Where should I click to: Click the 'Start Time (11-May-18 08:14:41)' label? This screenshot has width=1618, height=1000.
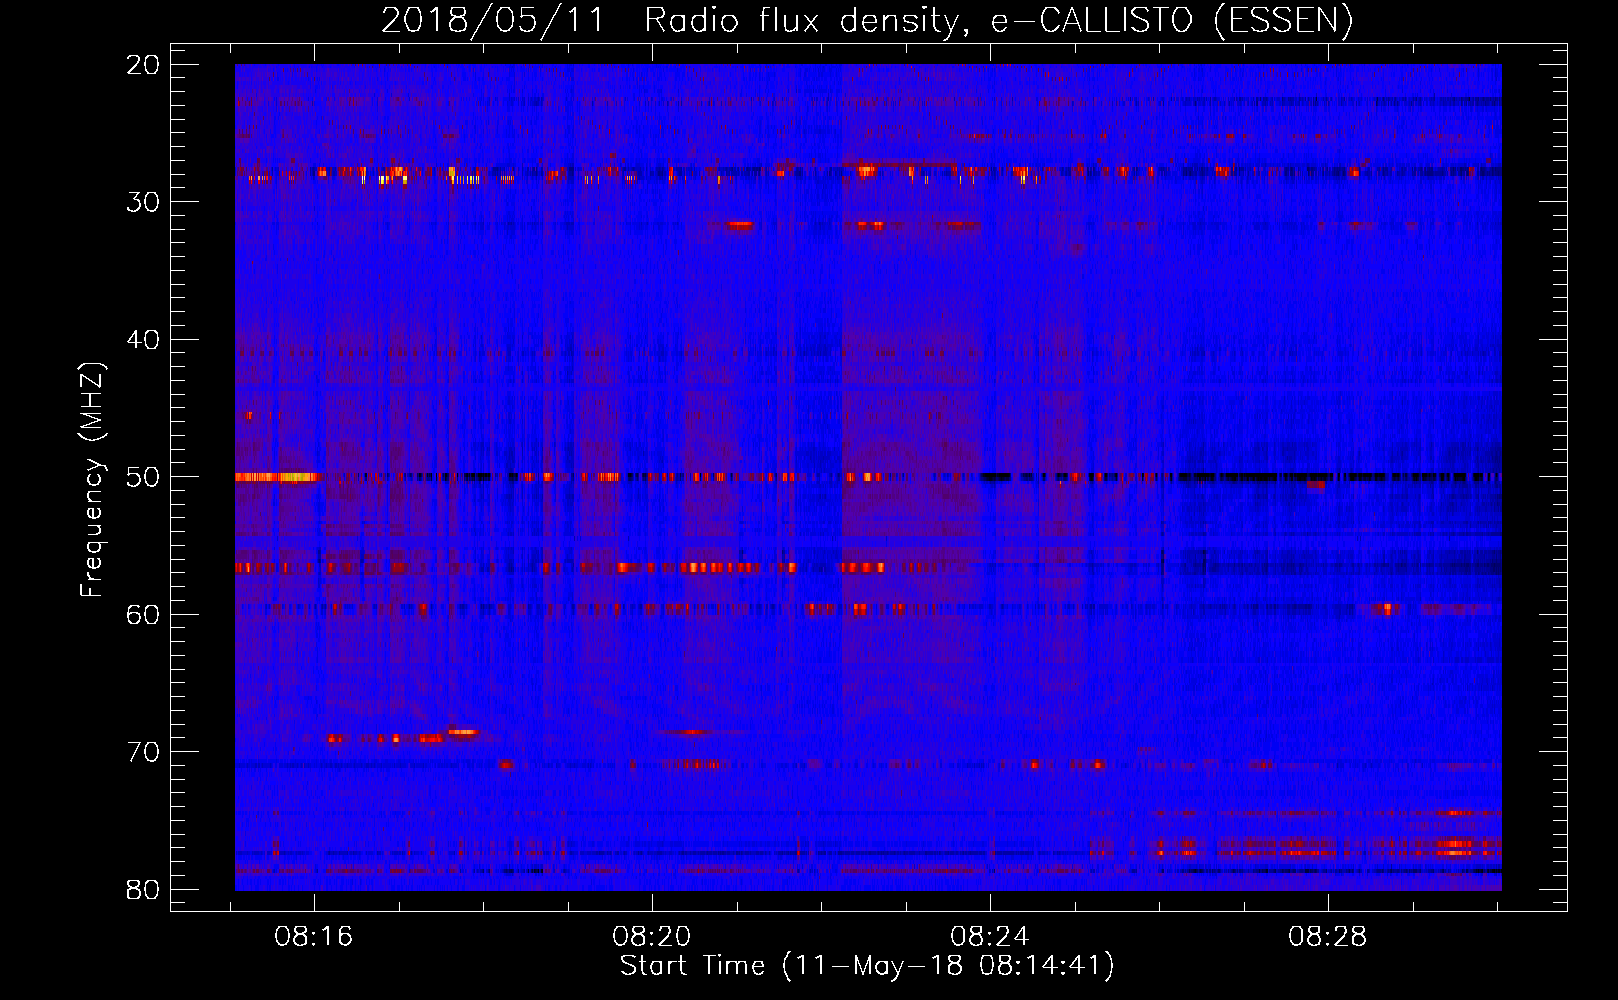(867, 966)
